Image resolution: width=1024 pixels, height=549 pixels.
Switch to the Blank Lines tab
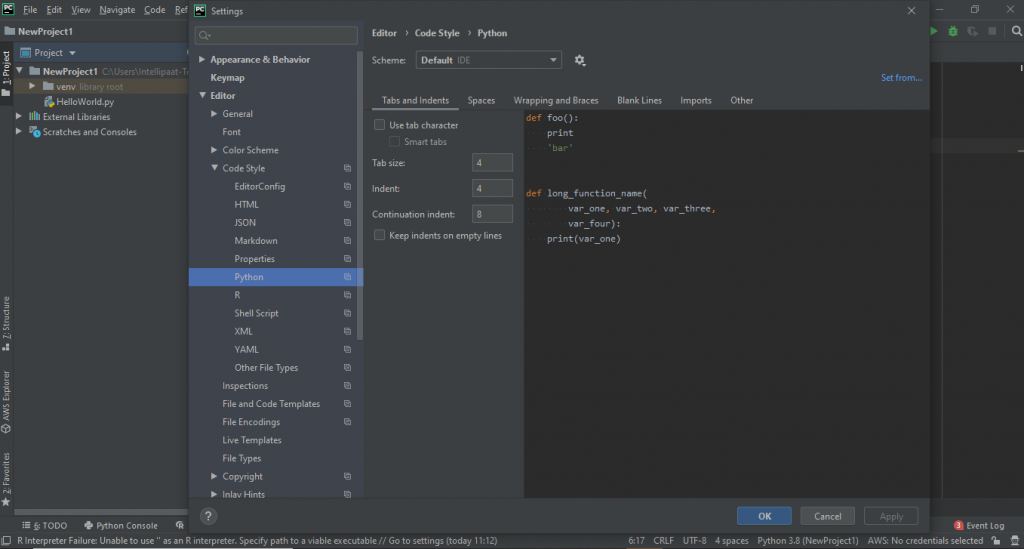639,101
